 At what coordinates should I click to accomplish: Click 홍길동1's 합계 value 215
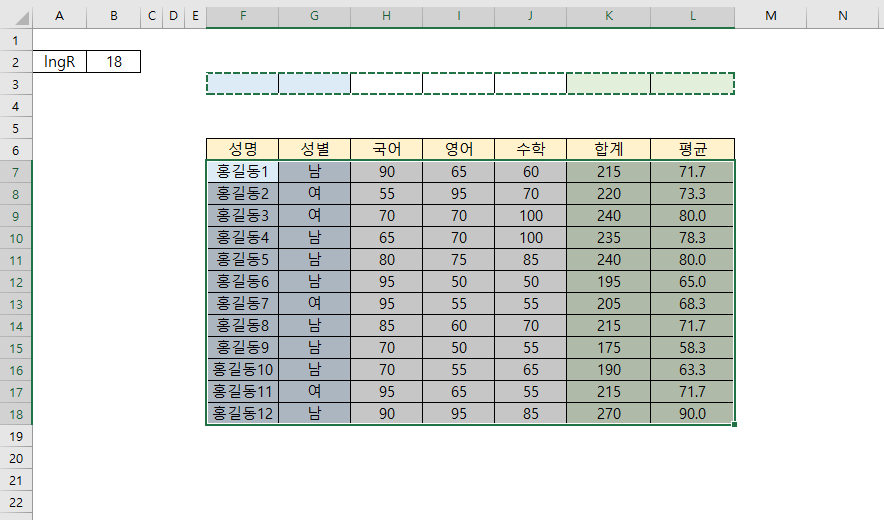608,171
